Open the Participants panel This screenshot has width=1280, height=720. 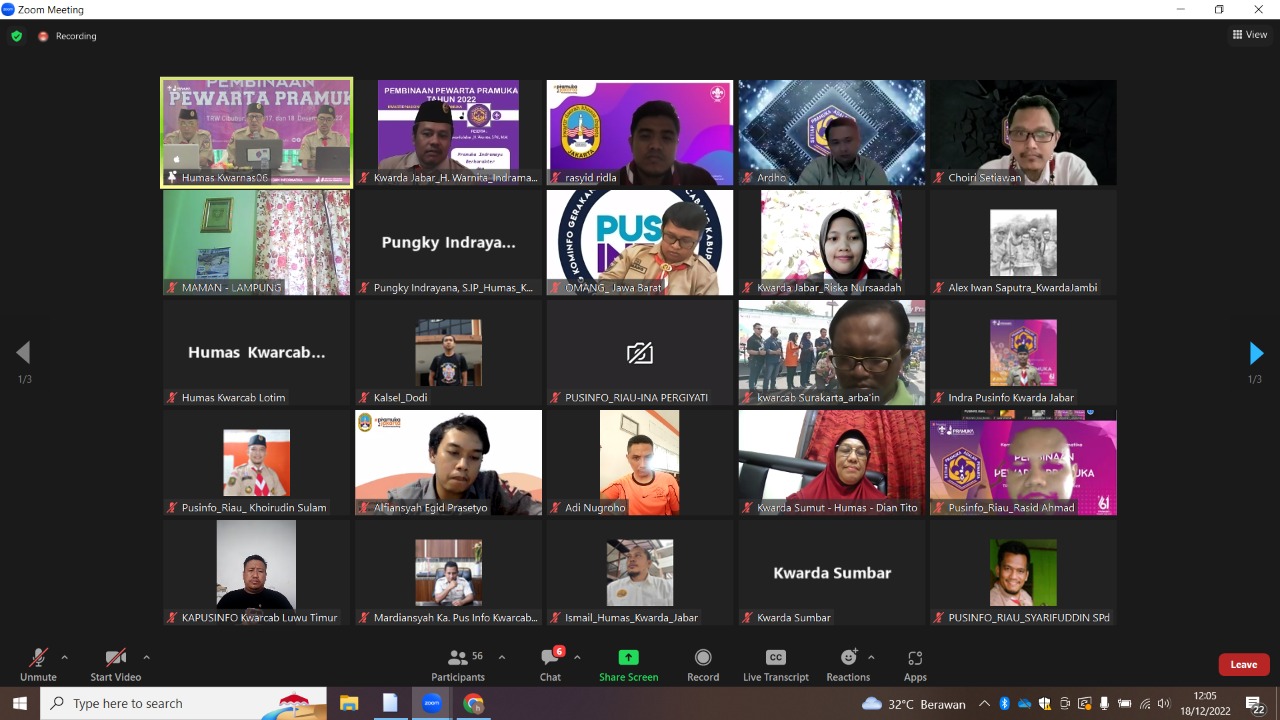(458, 664)
